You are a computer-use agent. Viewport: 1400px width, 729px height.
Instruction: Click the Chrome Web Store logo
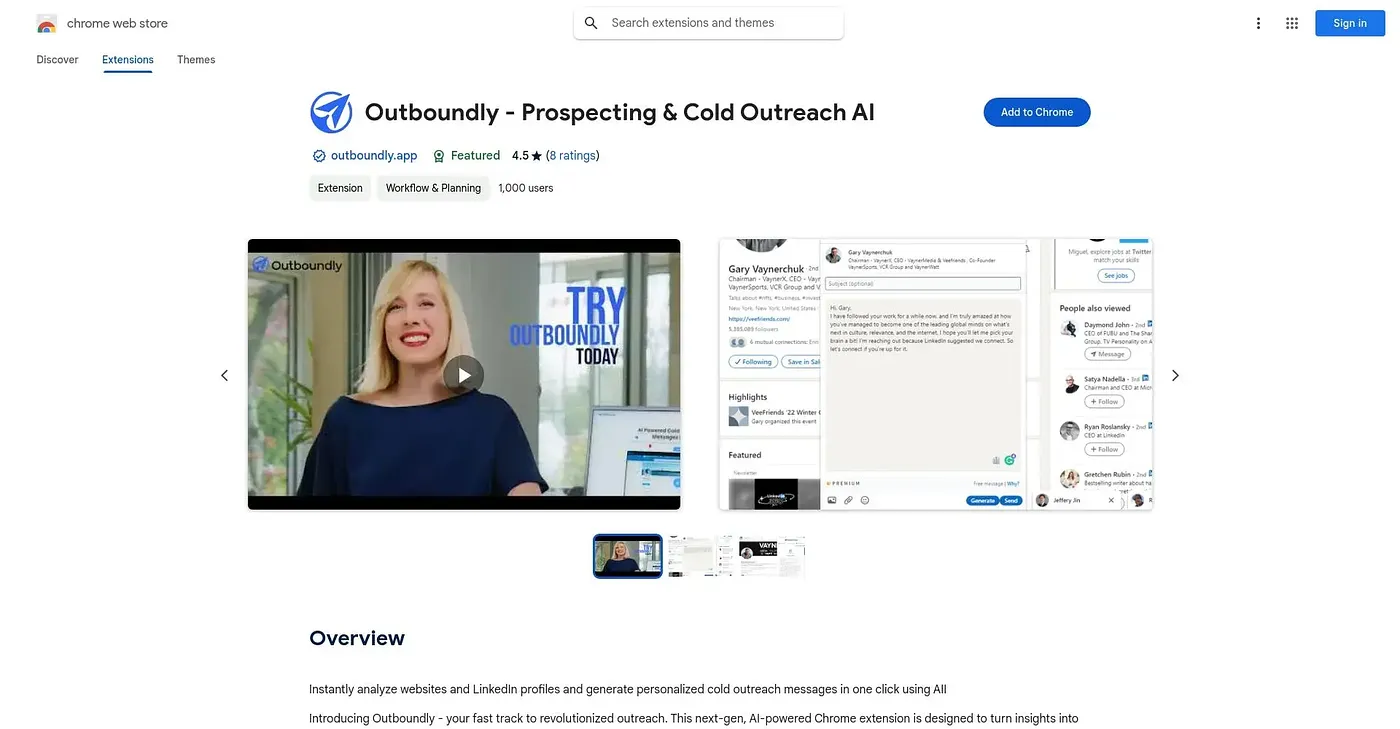click(46, 23)
